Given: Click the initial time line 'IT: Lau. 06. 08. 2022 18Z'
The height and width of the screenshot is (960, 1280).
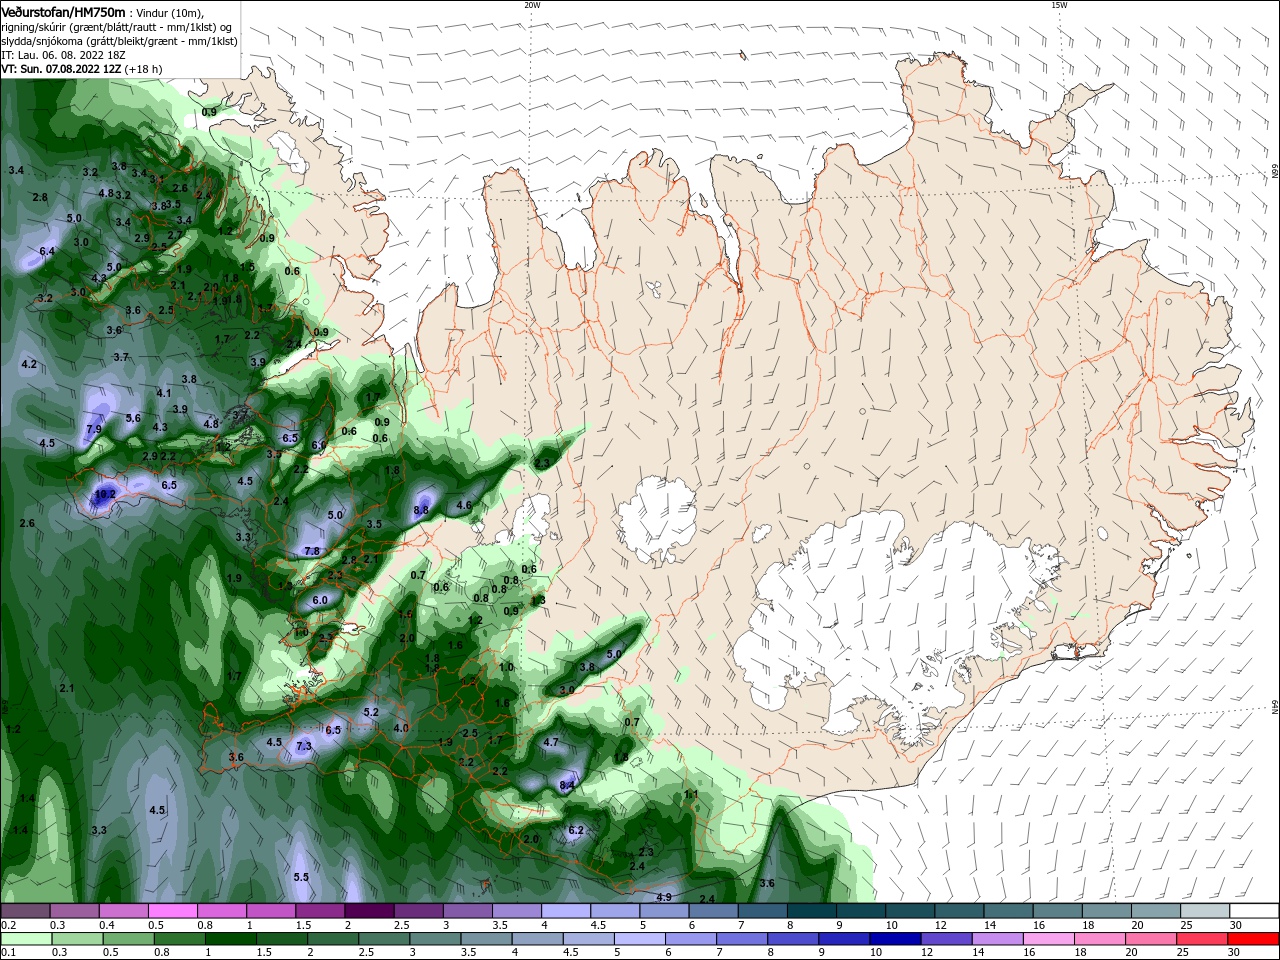Looking at the screenshot, I should pyautogui.click(x=61, y=55).
